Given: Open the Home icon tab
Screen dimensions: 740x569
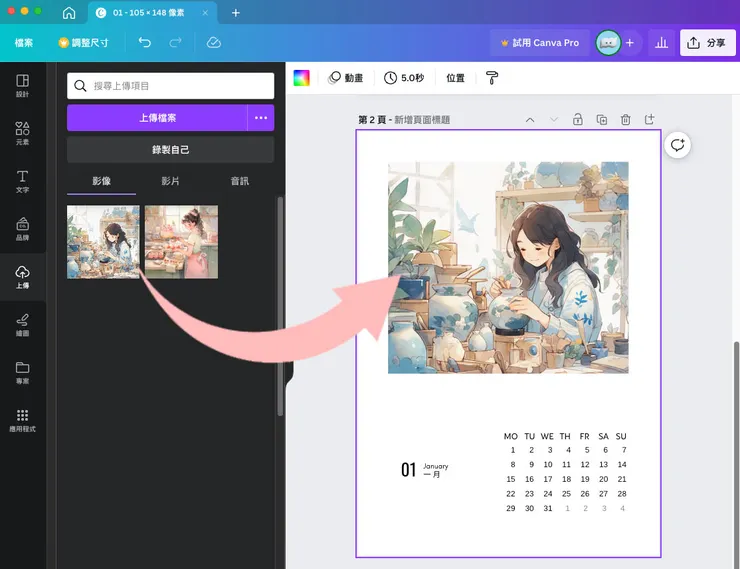Looking at the screenshot, I should pos(69,13).
